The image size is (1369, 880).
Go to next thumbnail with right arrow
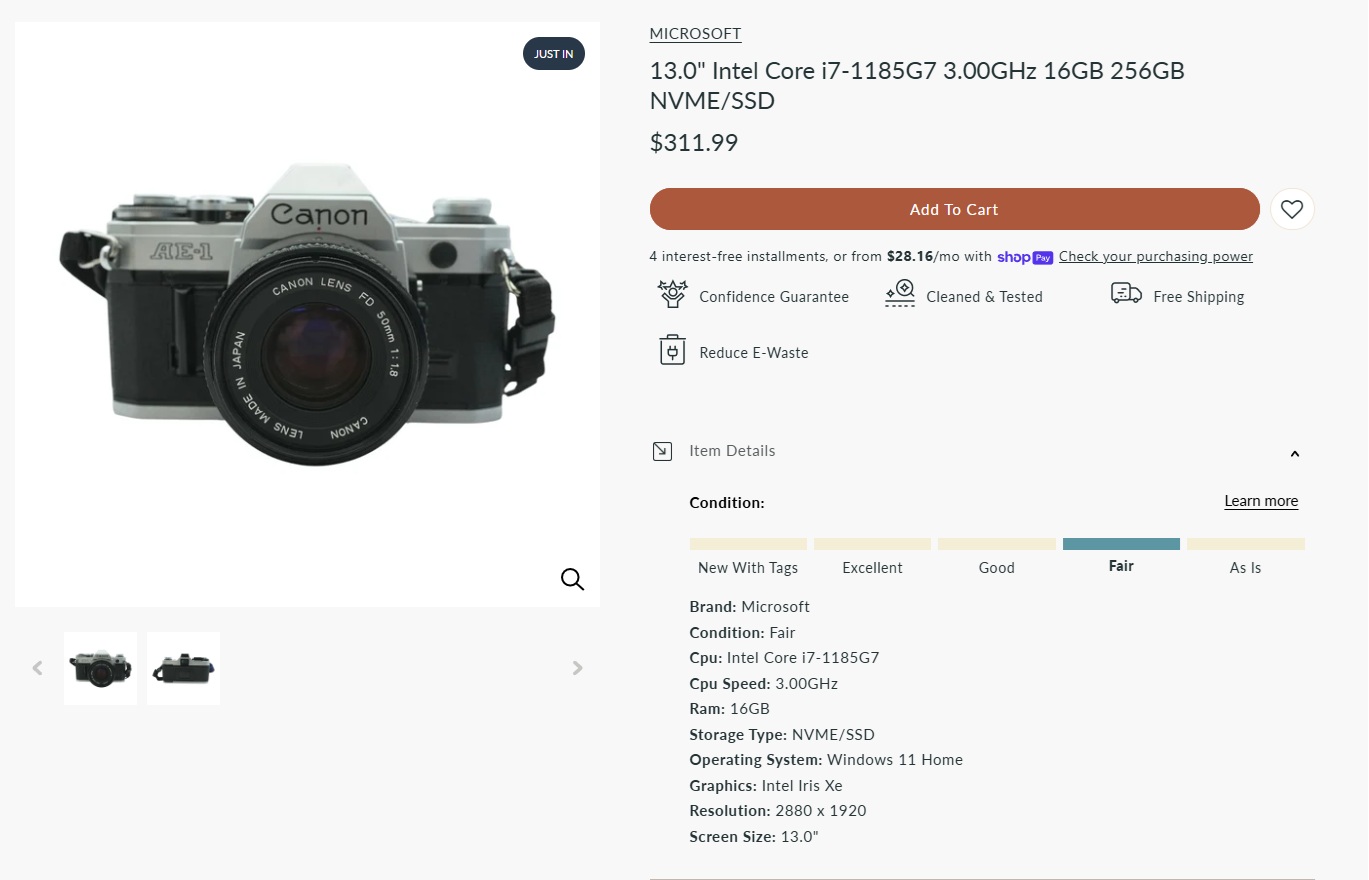[577, 668]
